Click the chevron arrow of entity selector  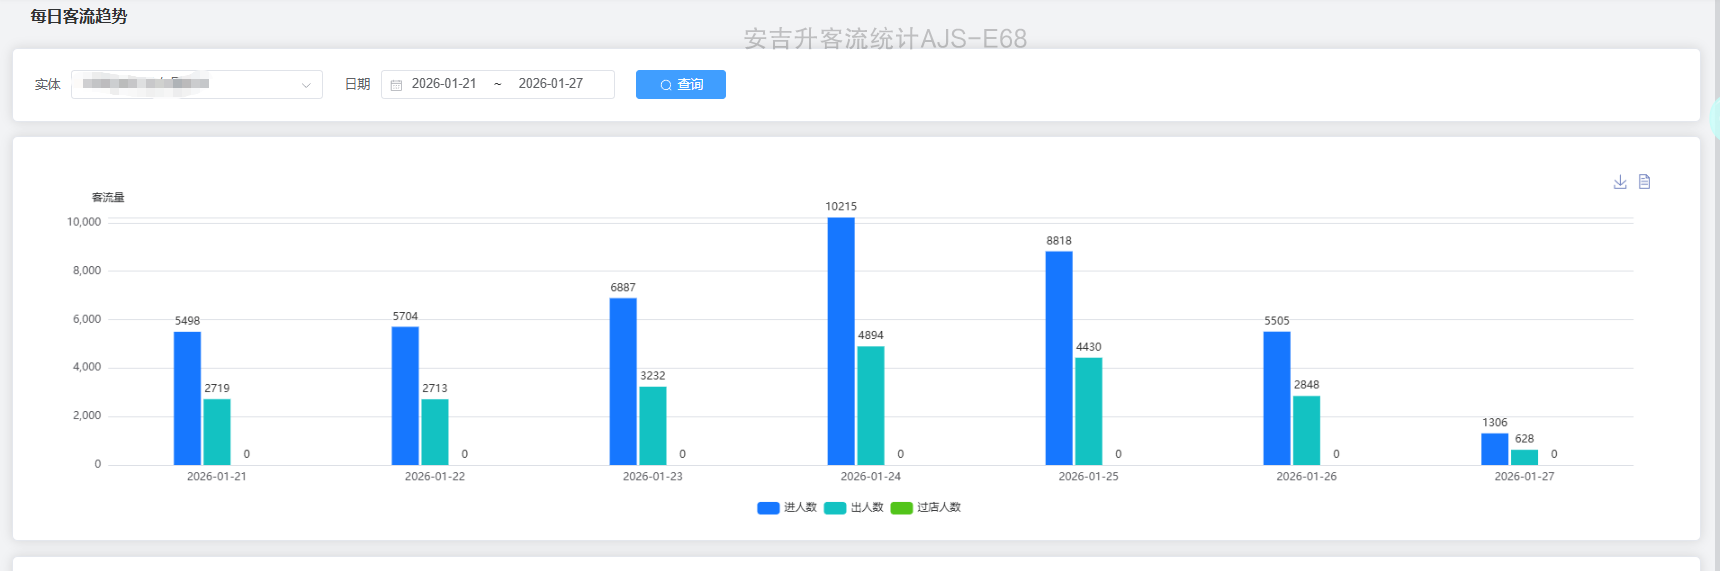tap(306, 85)
